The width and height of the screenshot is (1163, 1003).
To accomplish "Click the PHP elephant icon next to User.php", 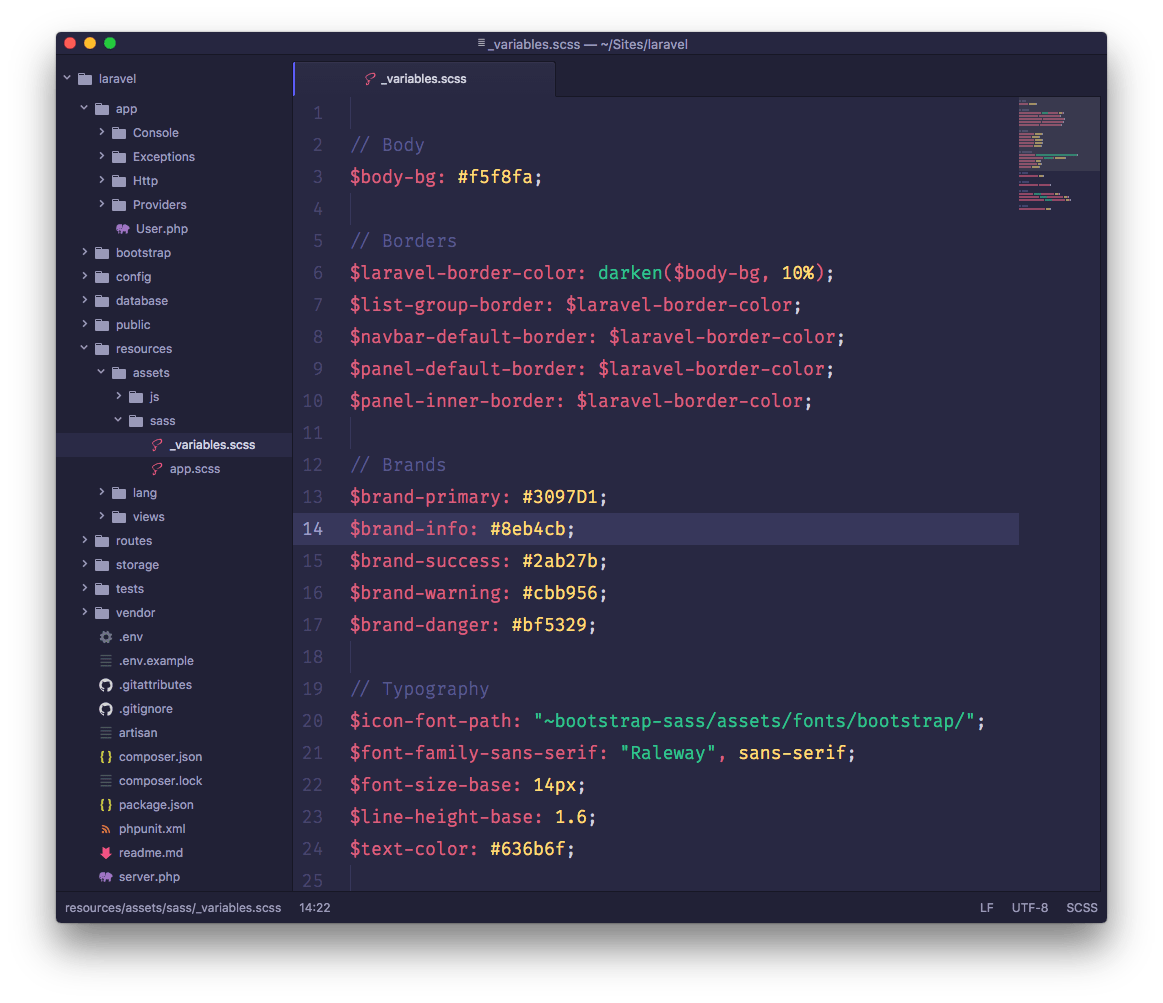I will 121,228.
